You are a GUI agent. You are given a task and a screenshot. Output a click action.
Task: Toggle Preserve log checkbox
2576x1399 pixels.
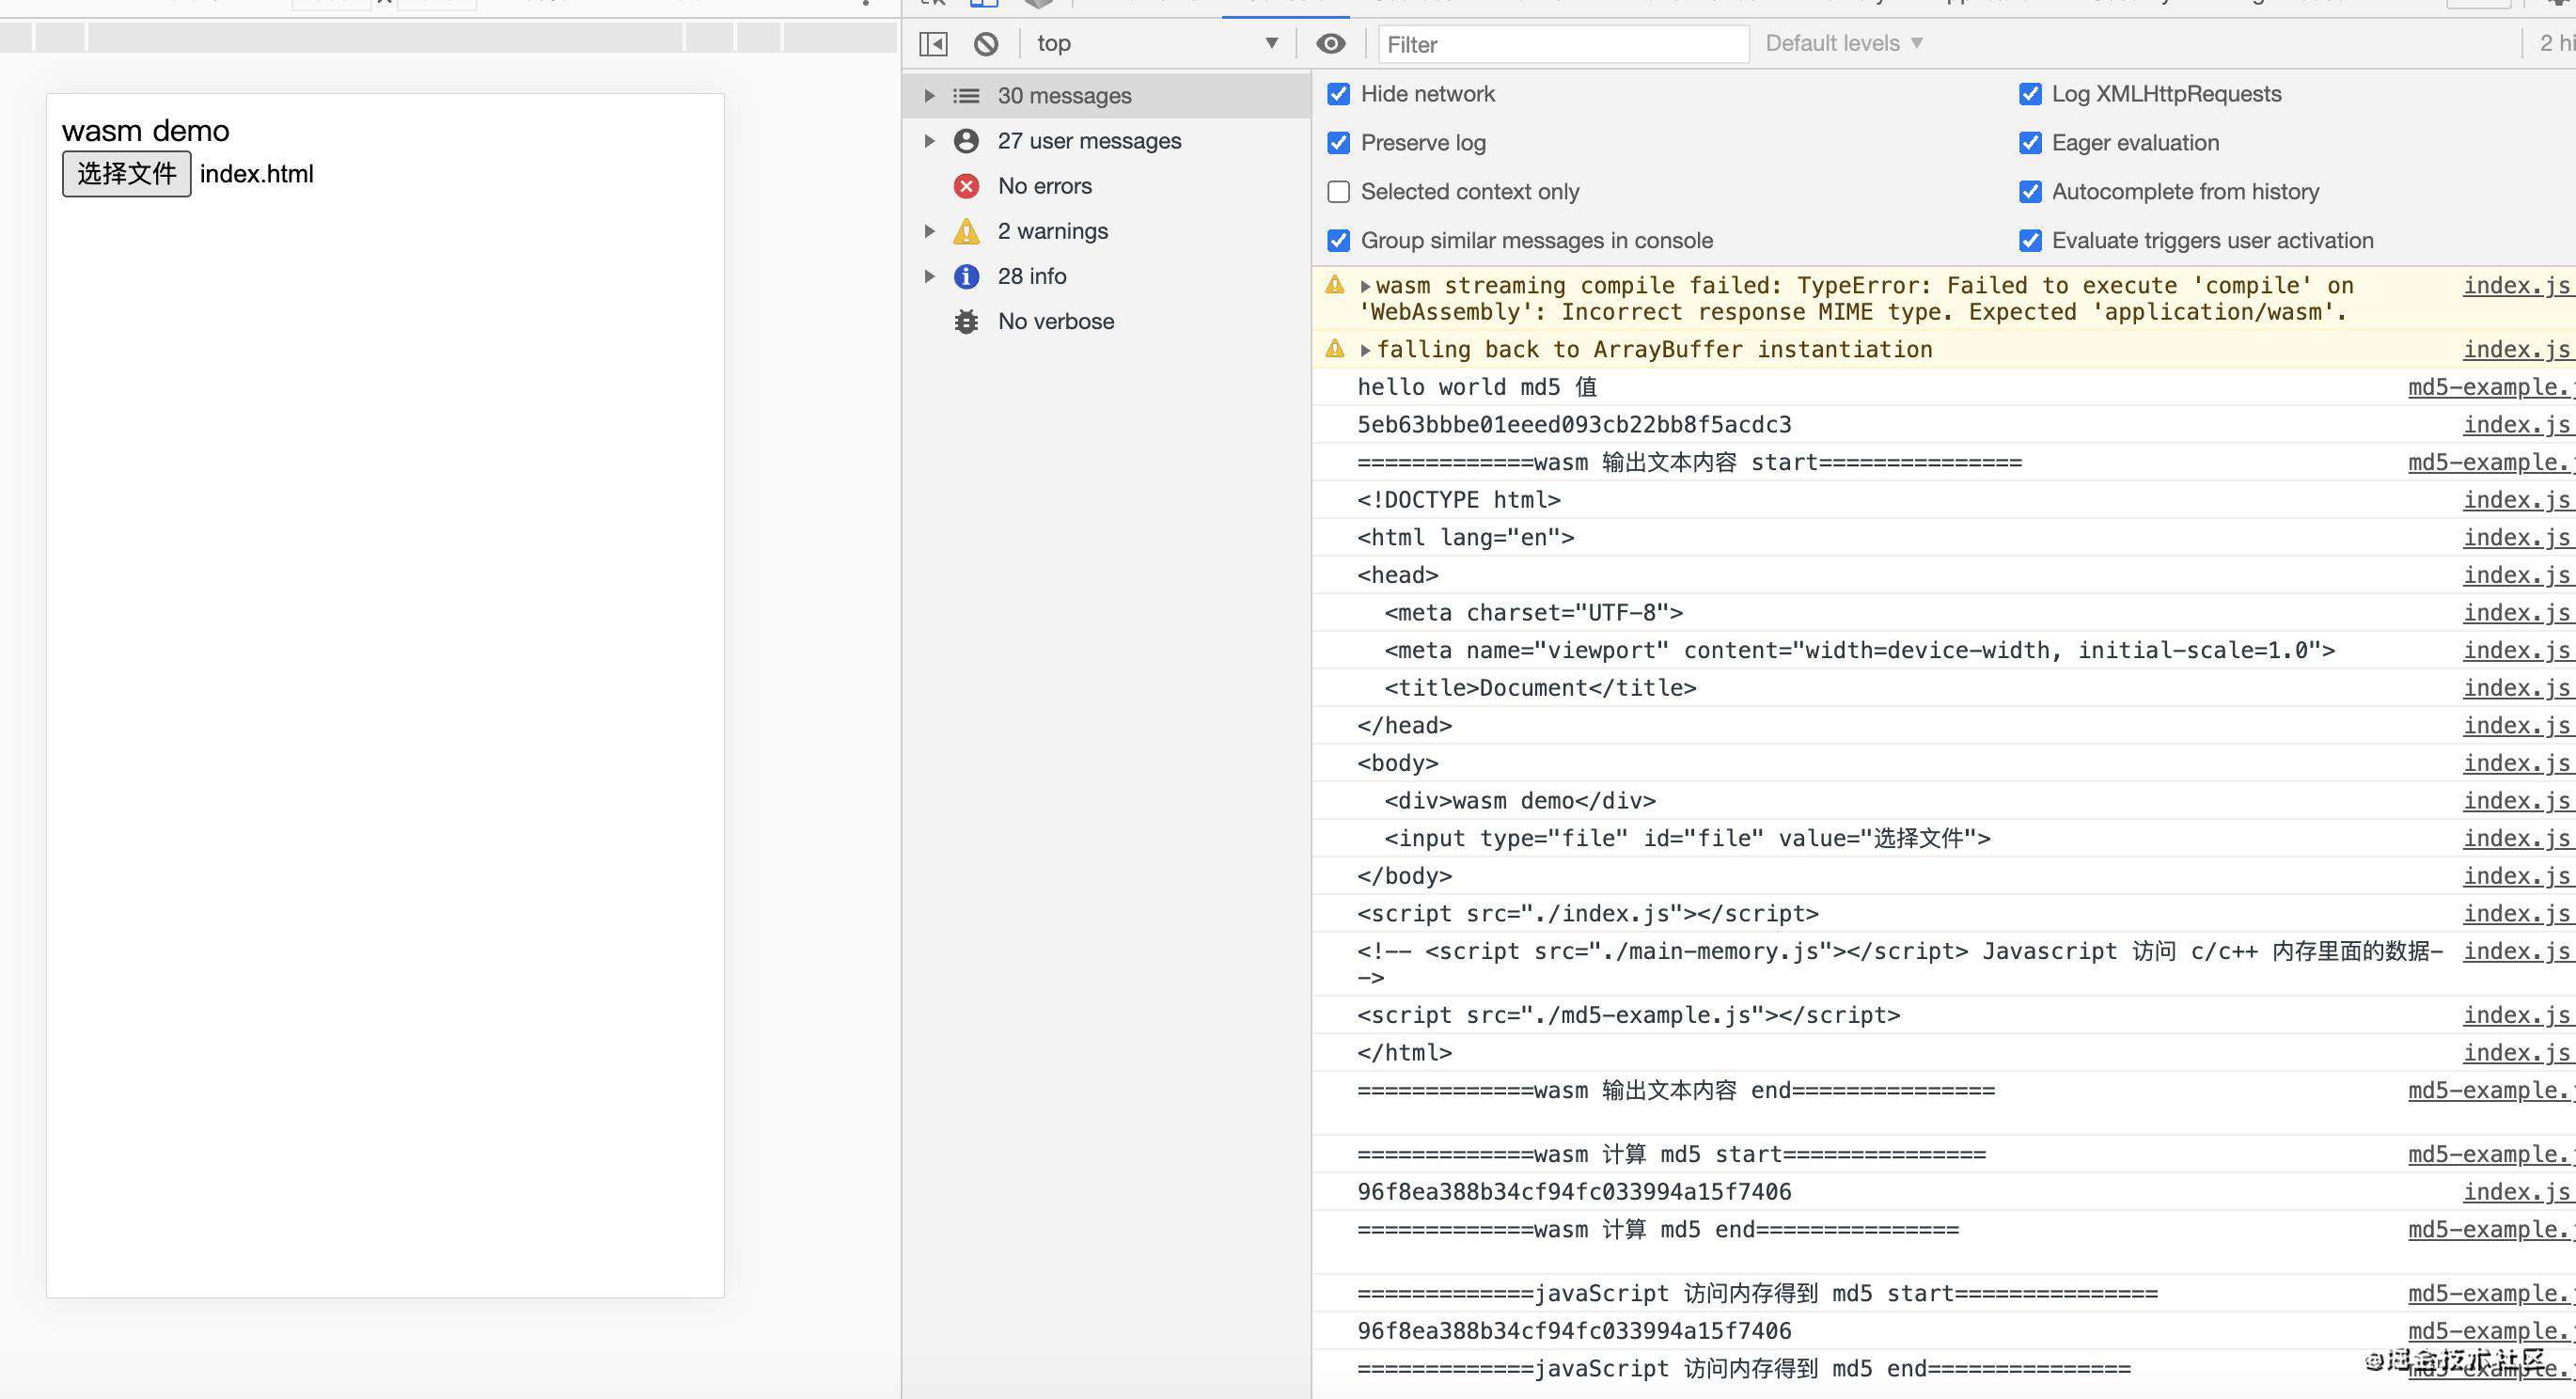(1338, 143)
